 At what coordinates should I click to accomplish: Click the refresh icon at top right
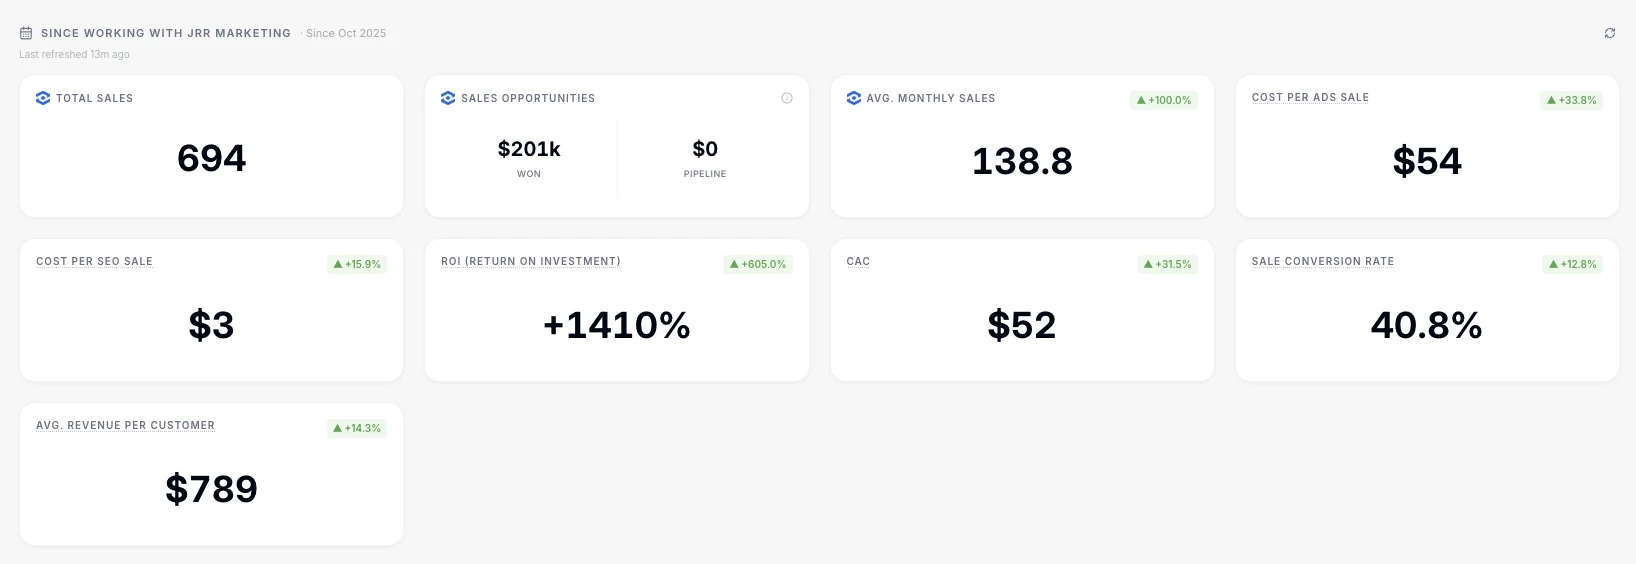[x=1610, y=33]
